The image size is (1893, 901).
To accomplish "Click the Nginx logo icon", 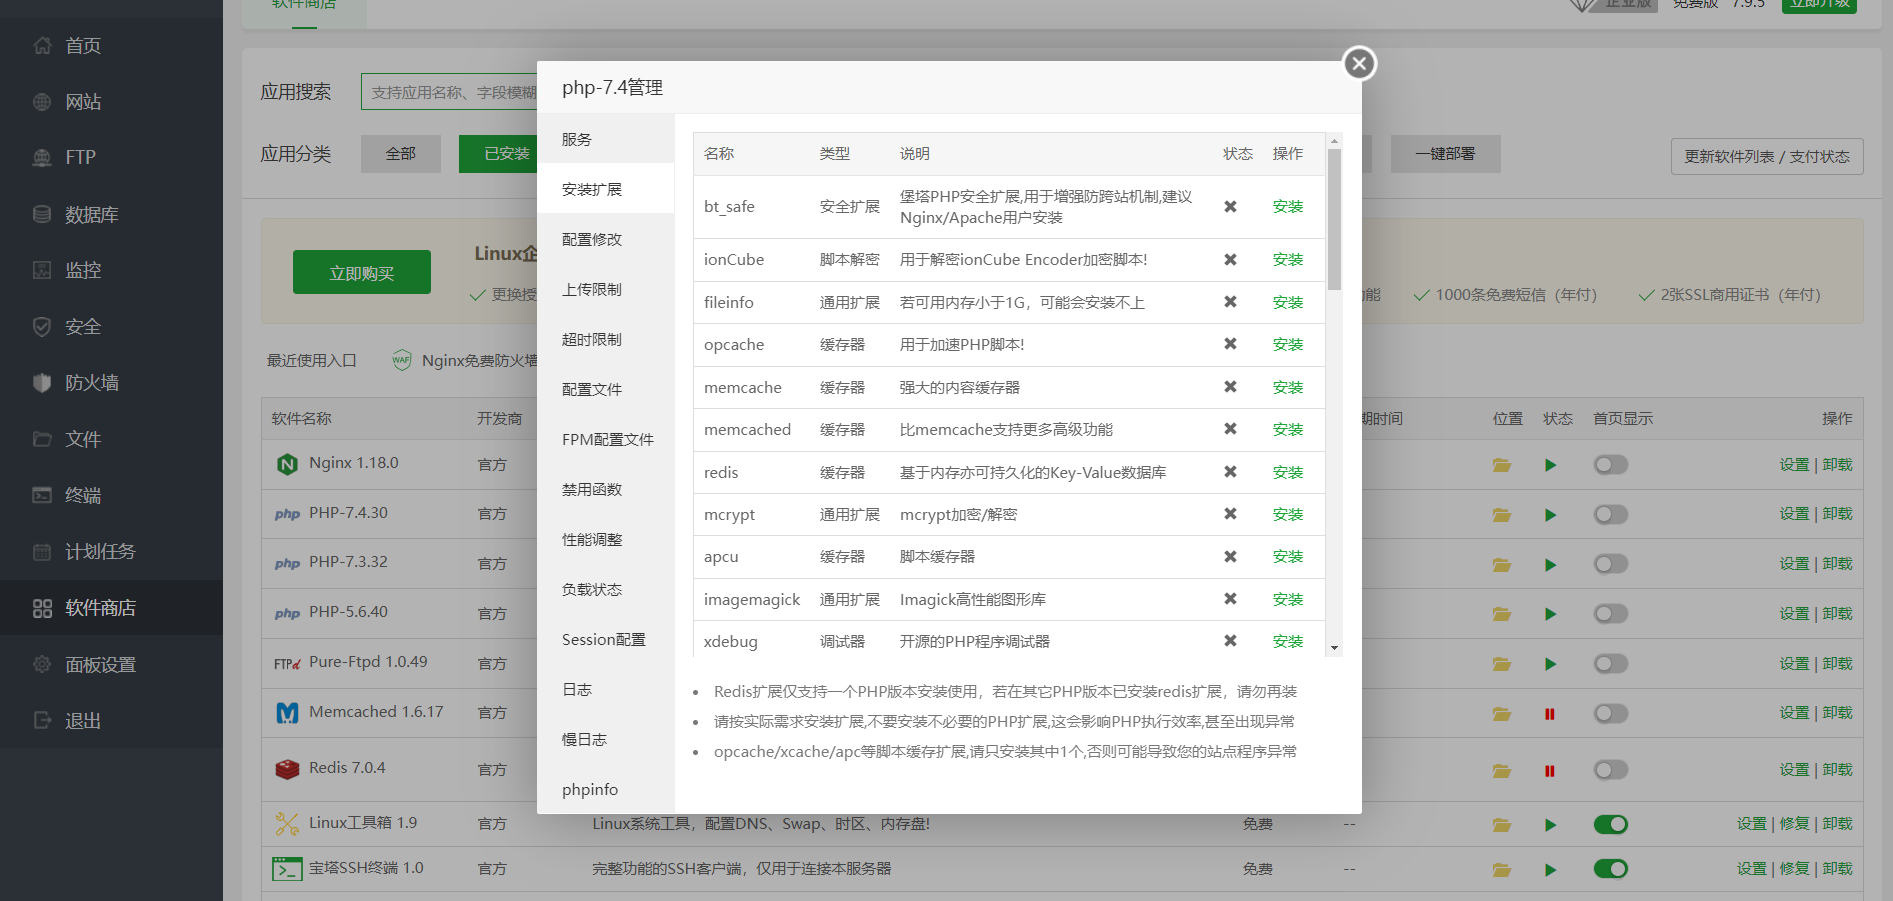I will point(287,463).
